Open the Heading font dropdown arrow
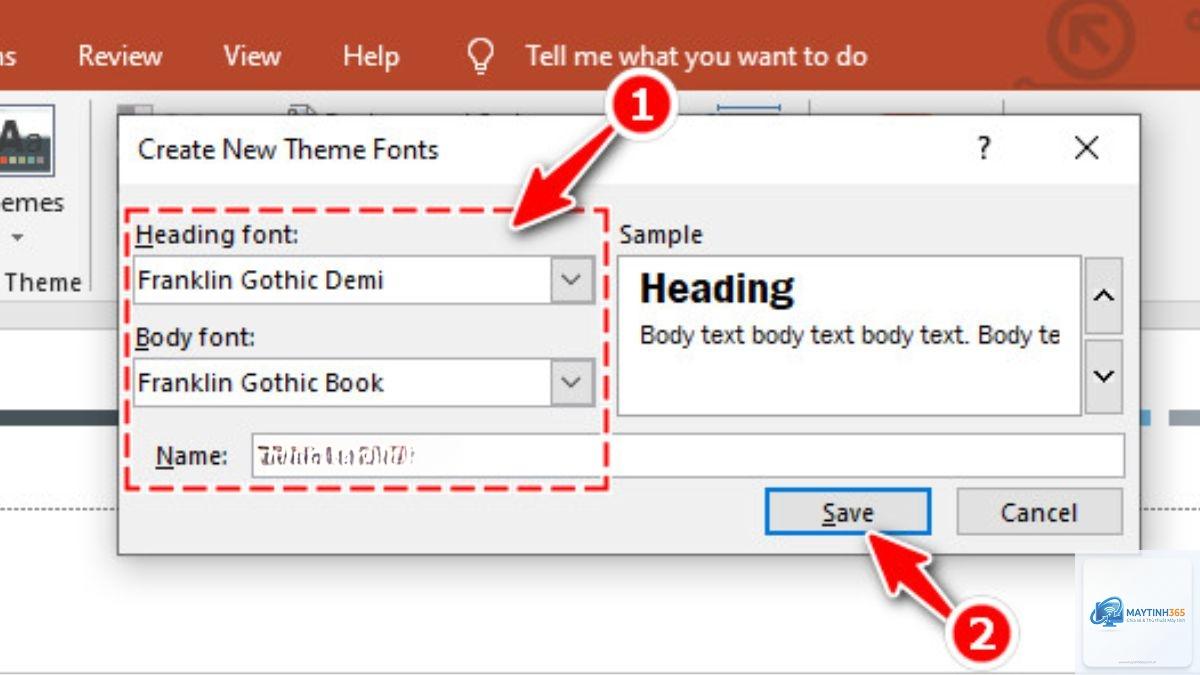This screenshot has width=1200, height=675. pyautogui.click(x=572, y=280)
